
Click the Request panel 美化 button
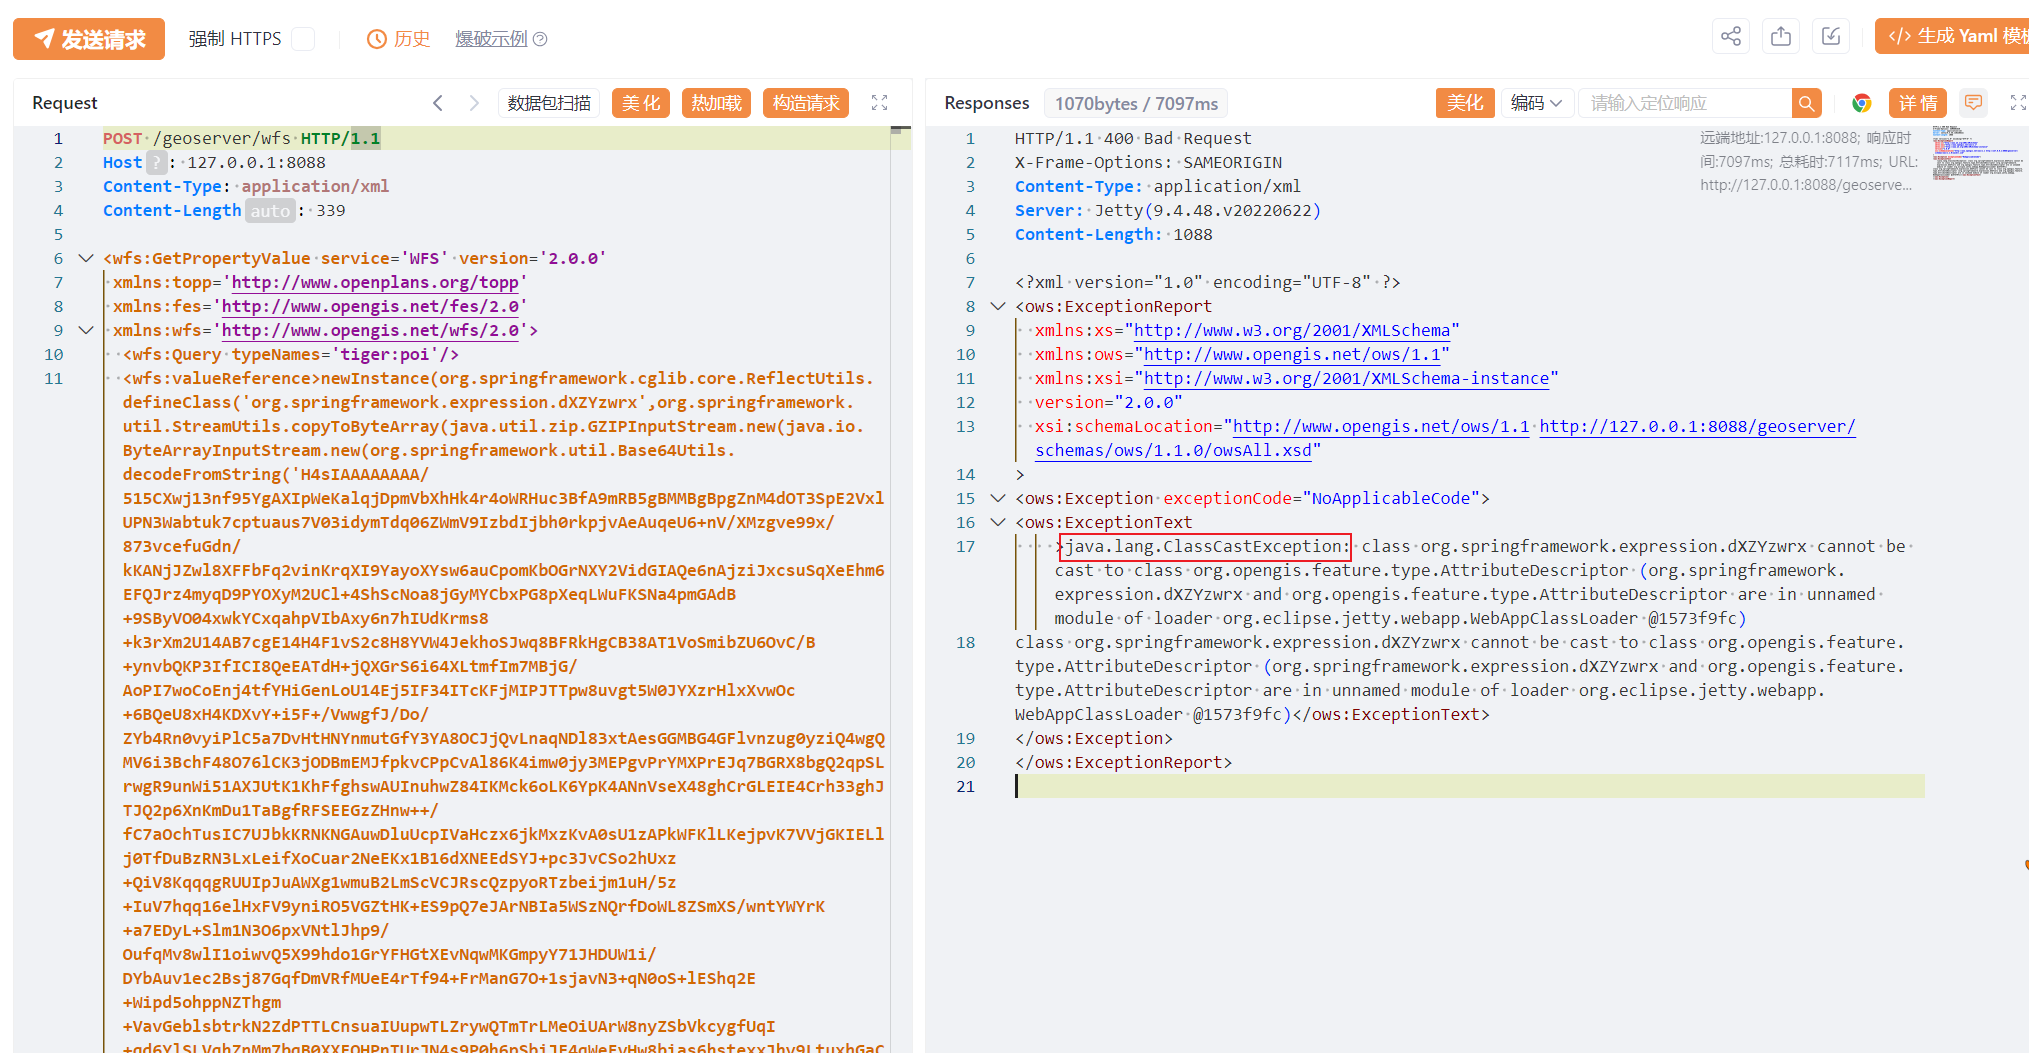point(641,103)
